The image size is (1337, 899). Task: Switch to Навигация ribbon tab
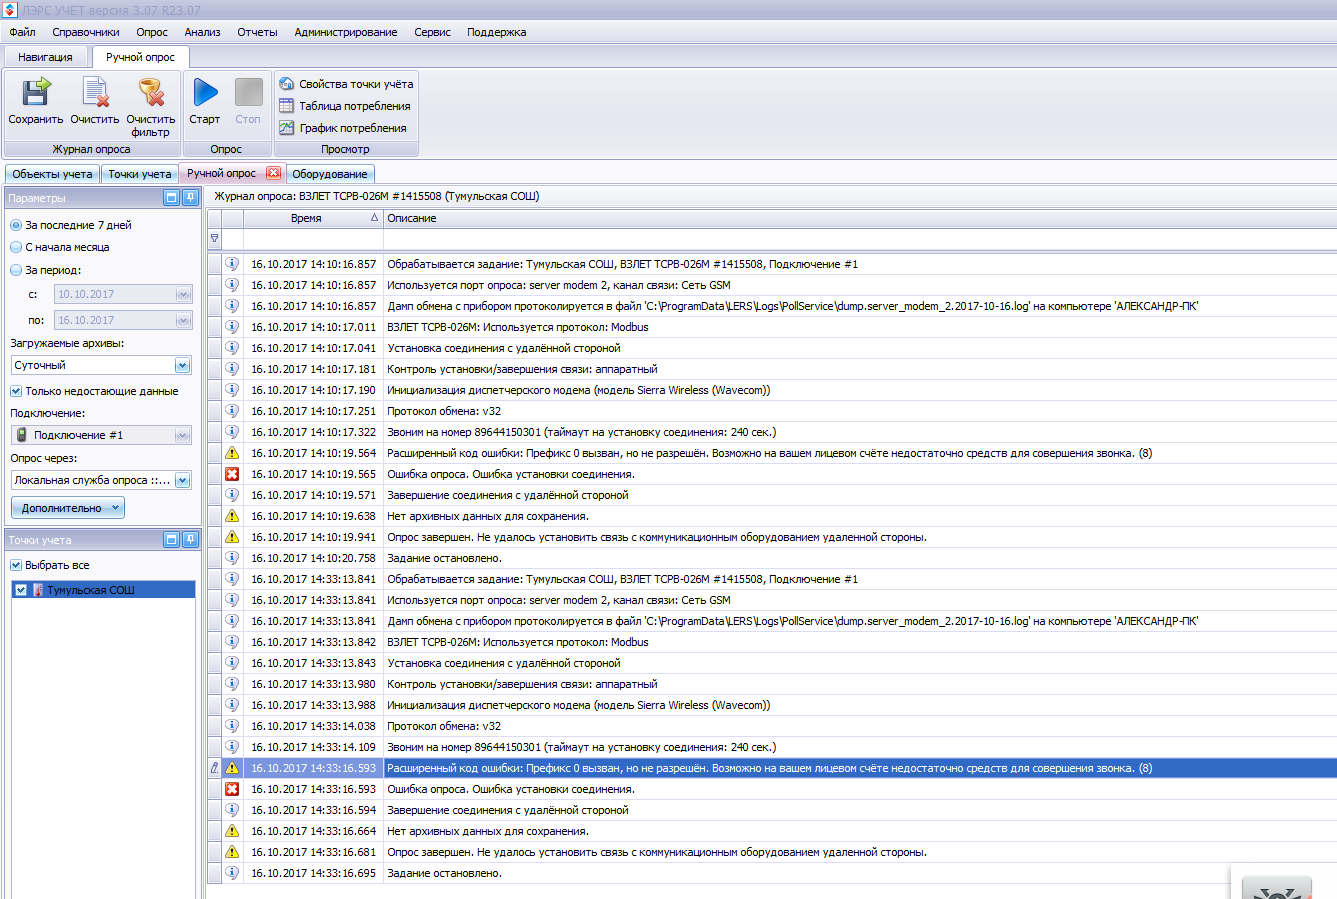click(x=45, y=57)
